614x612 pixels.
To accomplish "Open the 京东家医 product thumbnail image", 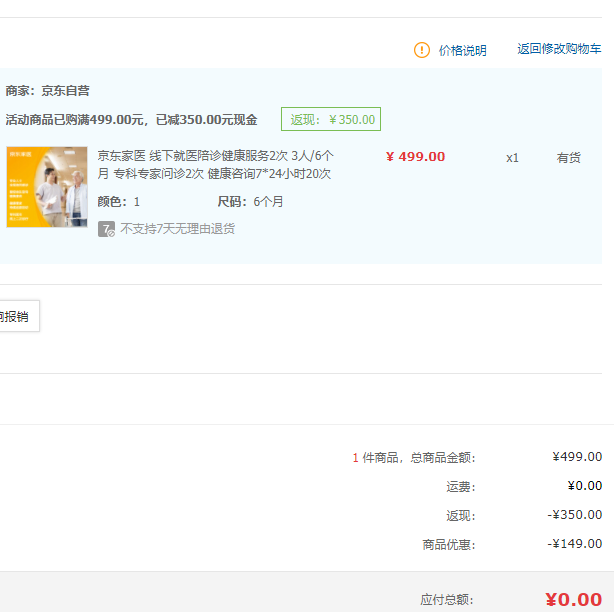I will pyautogui.click(x=47, y=187).
